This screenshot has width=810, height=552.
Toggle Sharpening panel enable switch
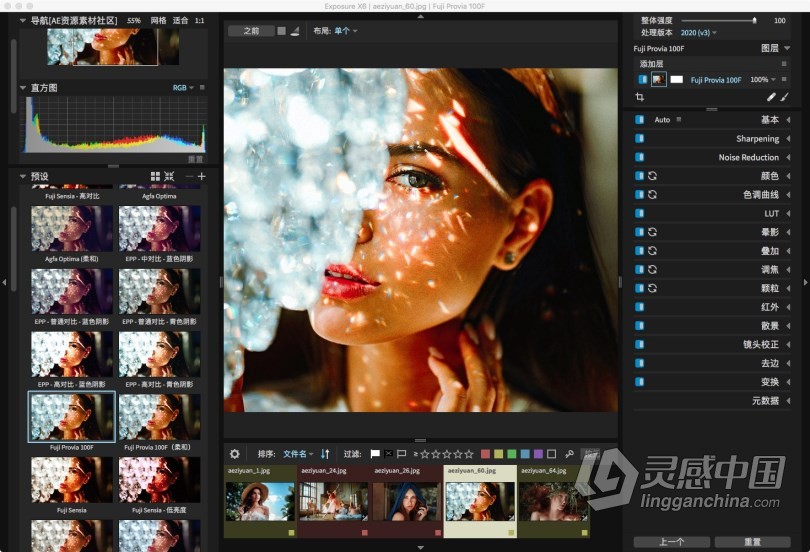(640, 138)
